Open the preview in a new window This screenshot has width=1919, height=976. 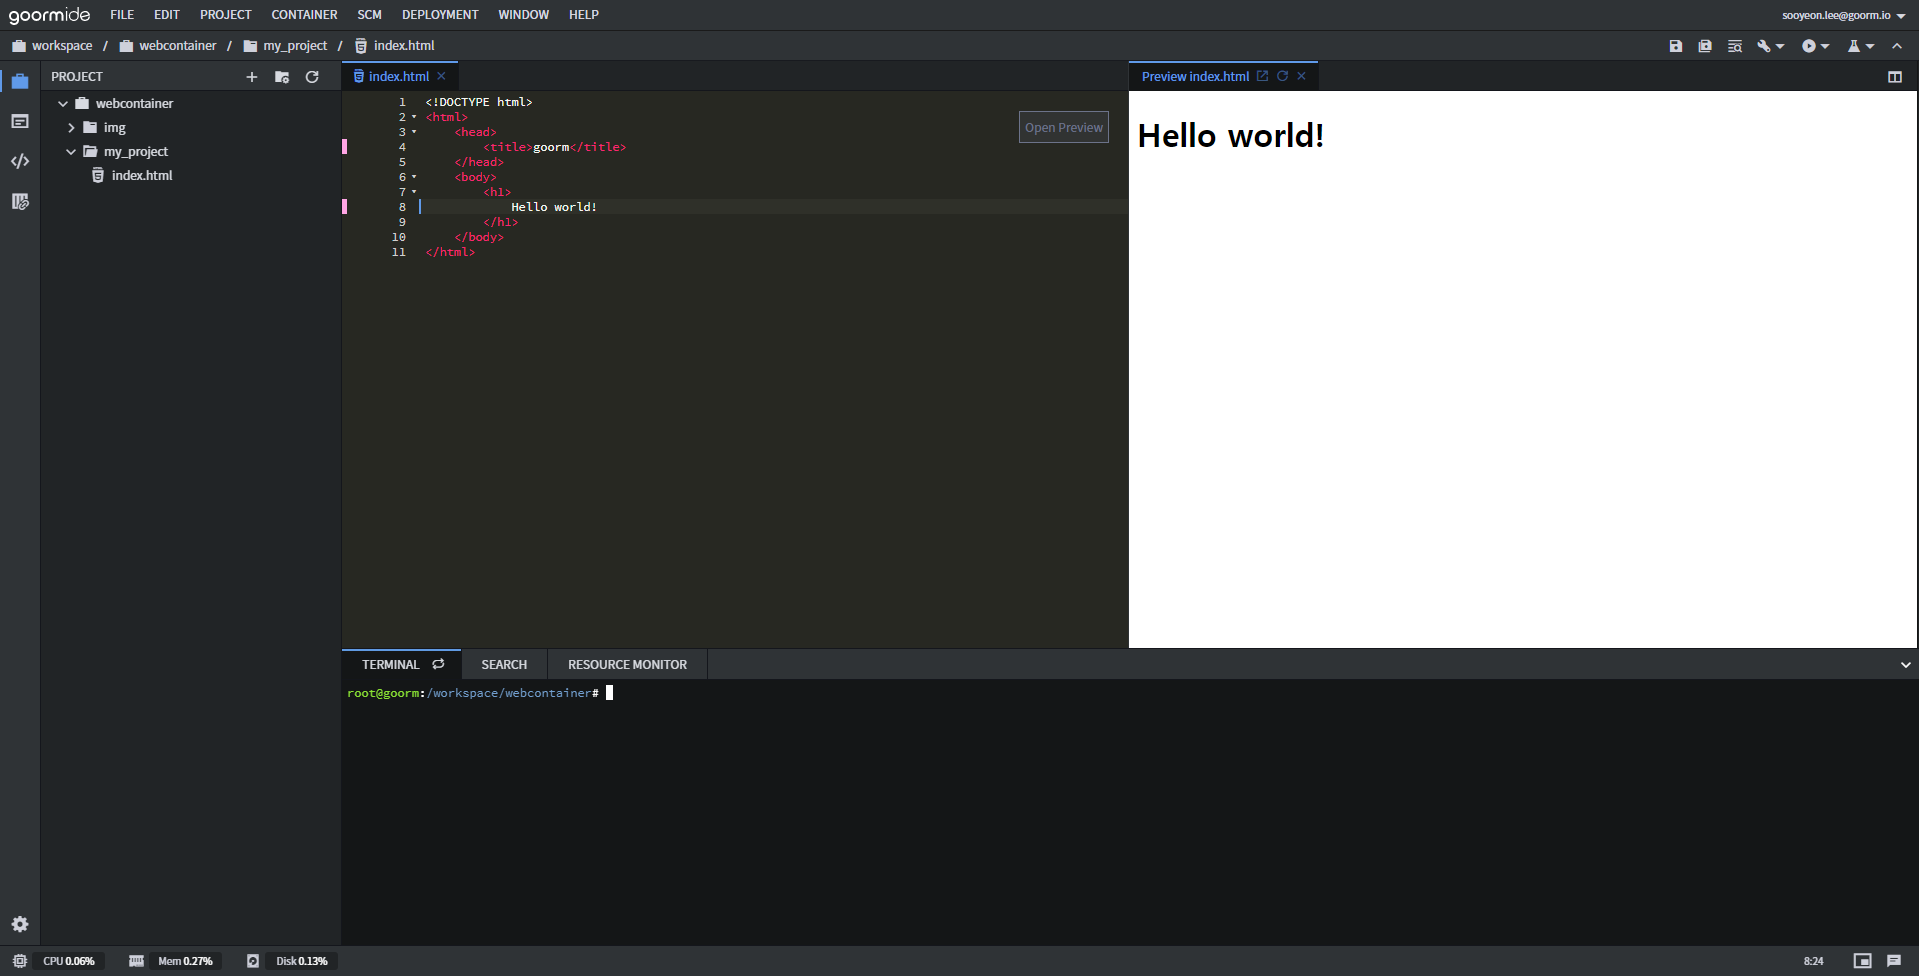click(x=1262, y=76)
